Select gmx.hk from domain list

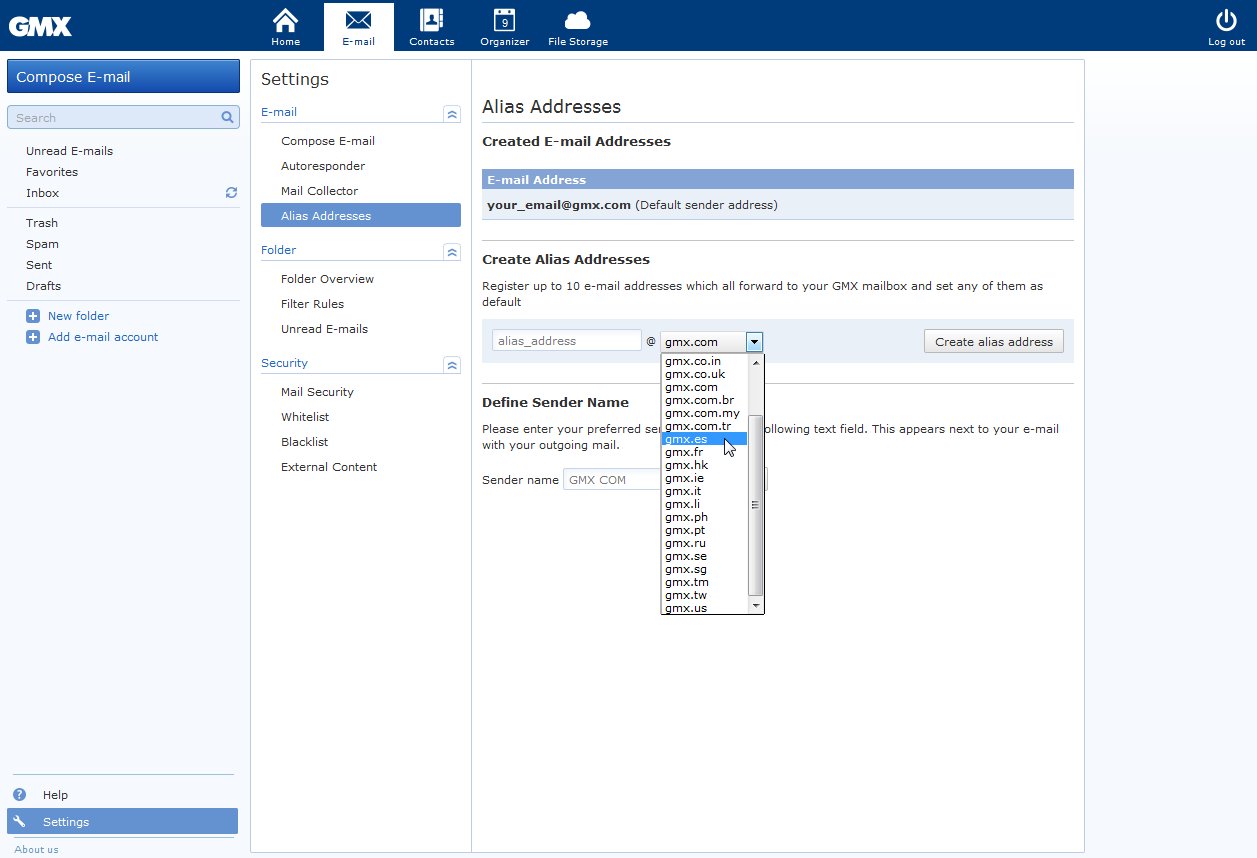704,465
